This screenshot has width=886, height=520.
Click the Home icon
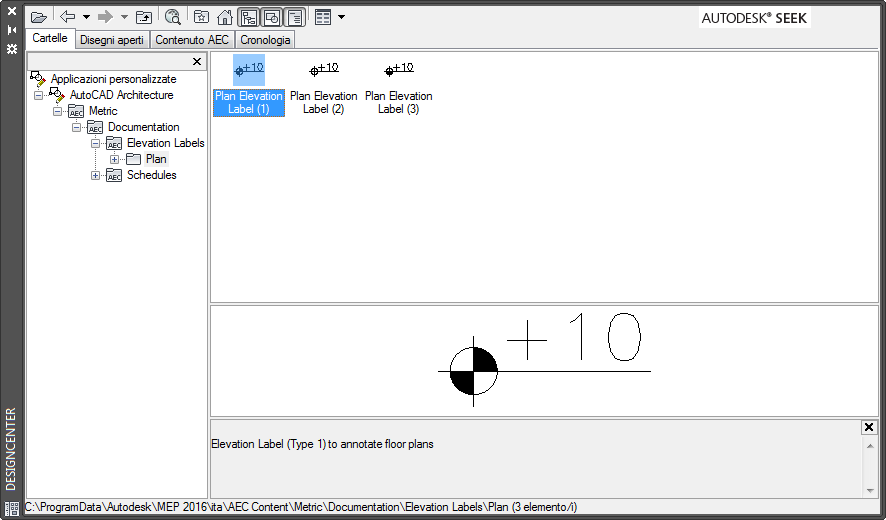(x=225, y=17)
